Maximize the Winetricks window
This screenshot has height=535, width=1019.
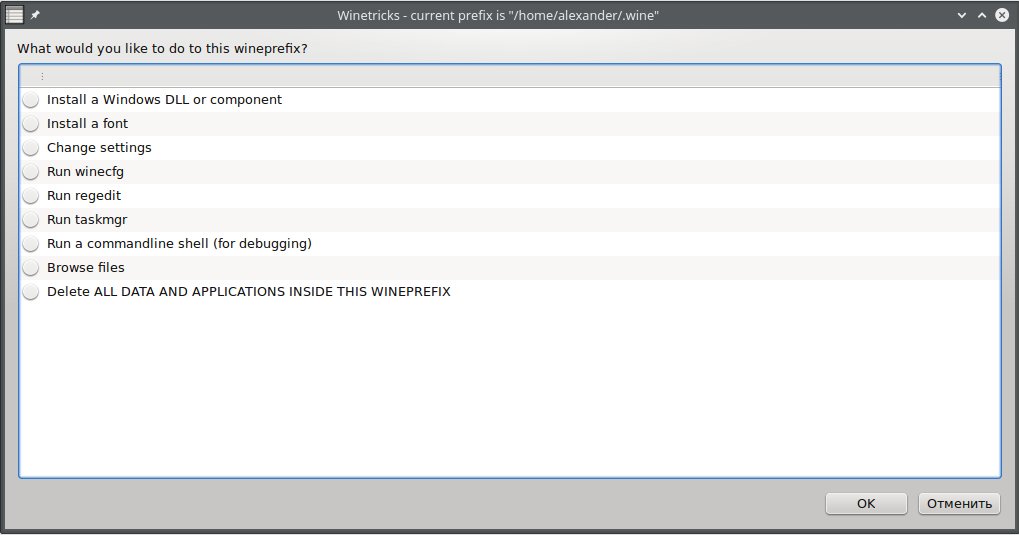point(982,15)
